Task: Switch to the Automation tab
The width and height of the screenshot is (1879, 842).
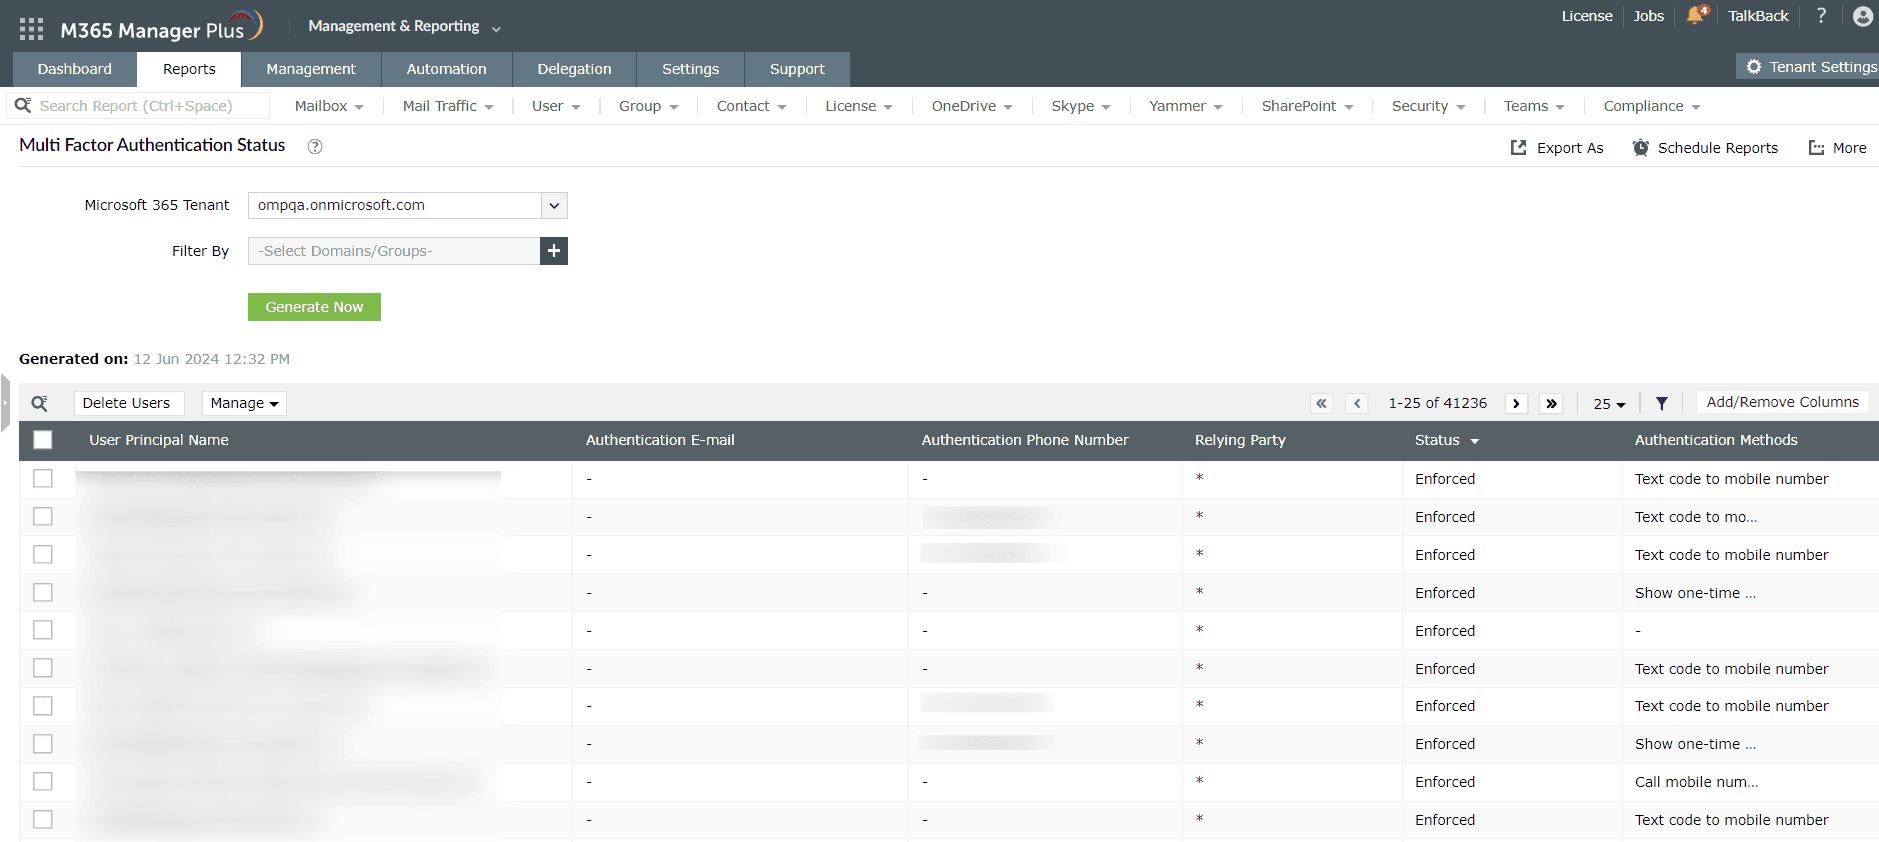Action: (x=446, y=69)
